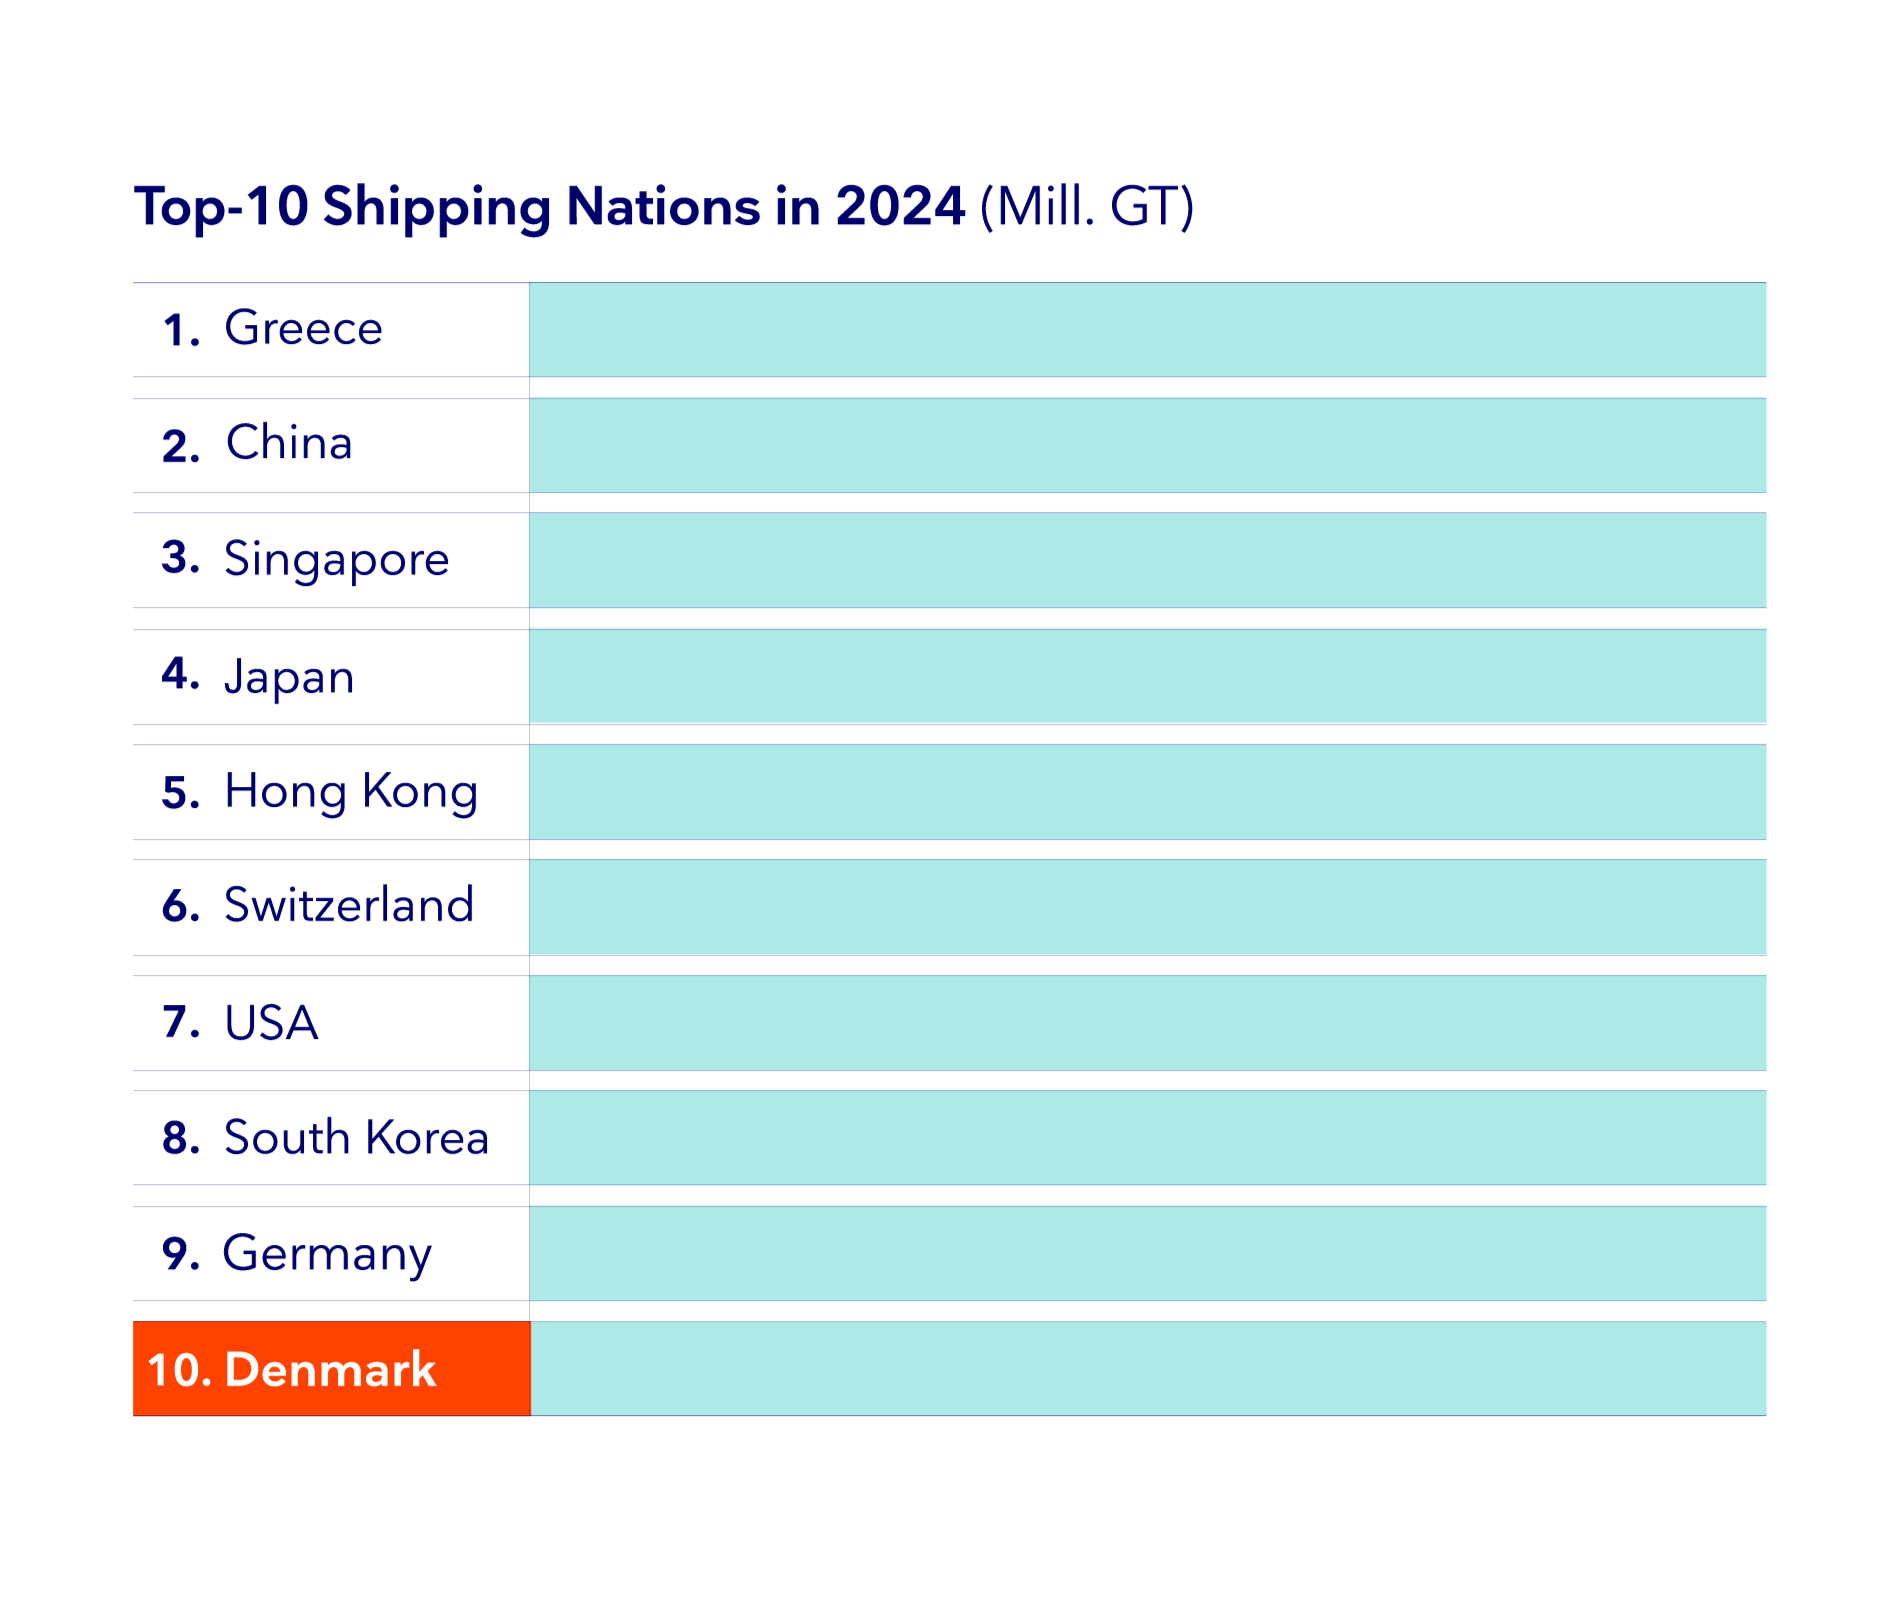The image size is (1900, 1600).
Task: Select the teal bar next to Singapore
Action: click(1147, 560)
